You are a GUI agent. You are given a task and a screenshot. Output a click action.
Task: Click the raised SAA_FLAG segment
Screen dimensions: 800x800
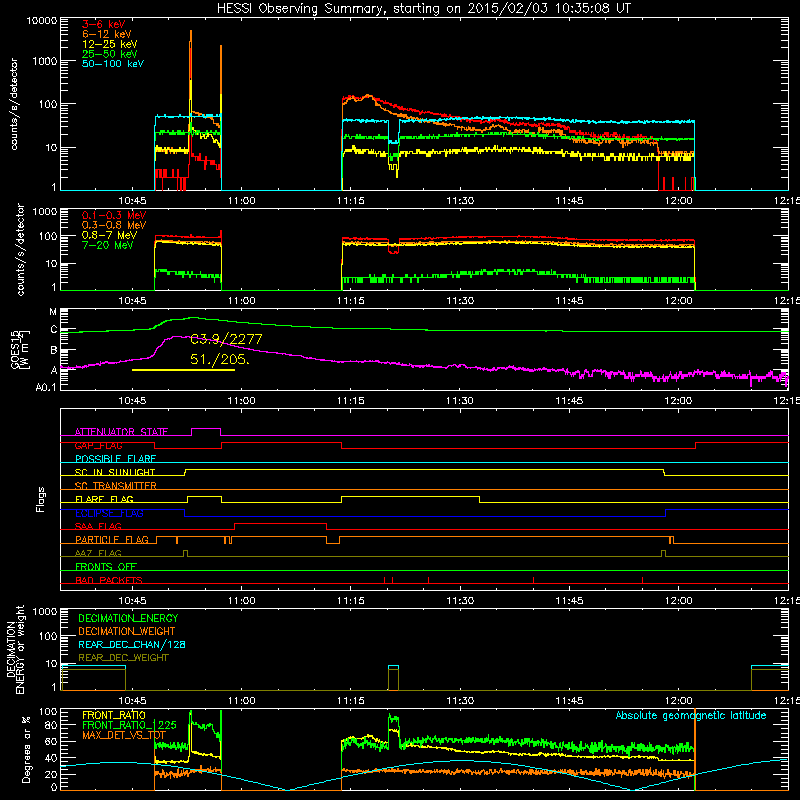280,523
